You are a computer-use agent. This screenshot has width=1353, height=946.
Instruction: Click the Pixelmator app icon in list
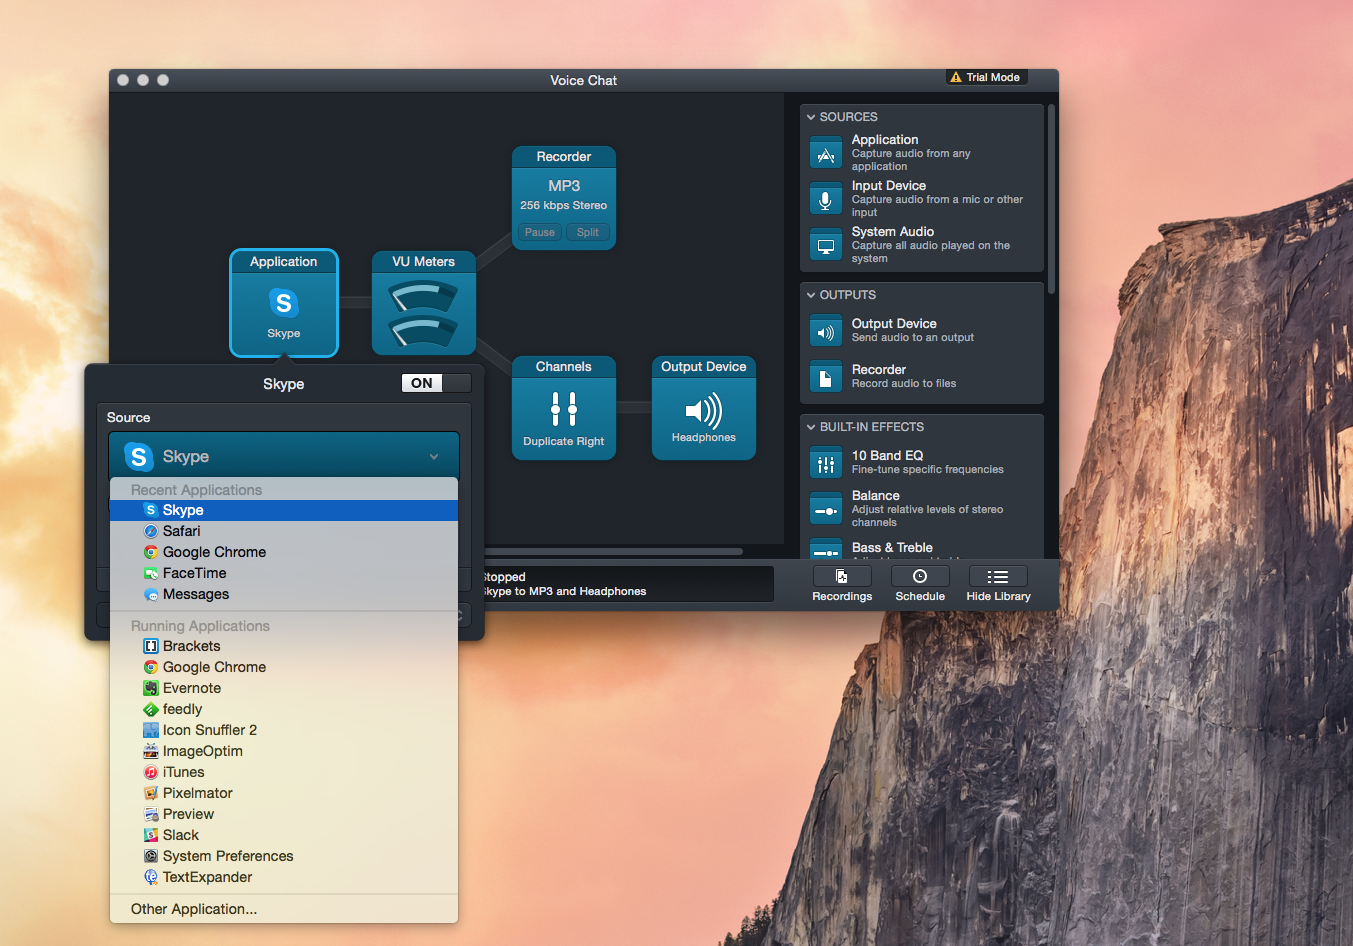151,793
